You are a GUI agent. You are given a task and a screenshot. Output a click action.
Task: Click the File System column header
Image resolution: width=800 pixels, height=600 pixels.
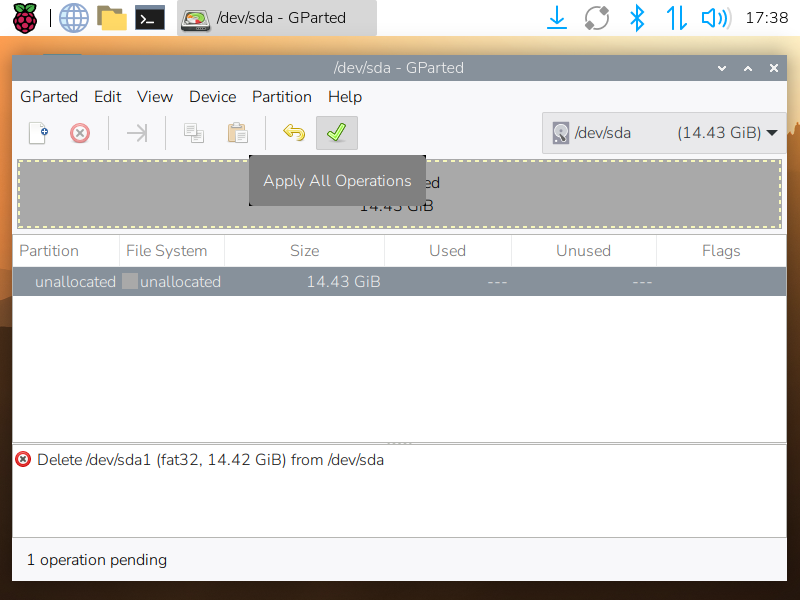(166, 251)
